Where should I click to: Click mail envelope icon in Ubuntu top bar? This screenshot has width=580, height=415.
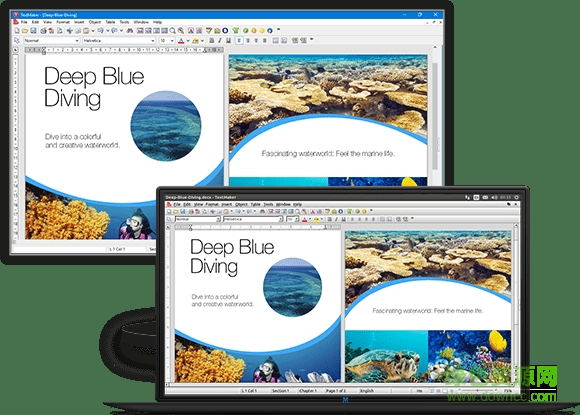pos(485,198)
